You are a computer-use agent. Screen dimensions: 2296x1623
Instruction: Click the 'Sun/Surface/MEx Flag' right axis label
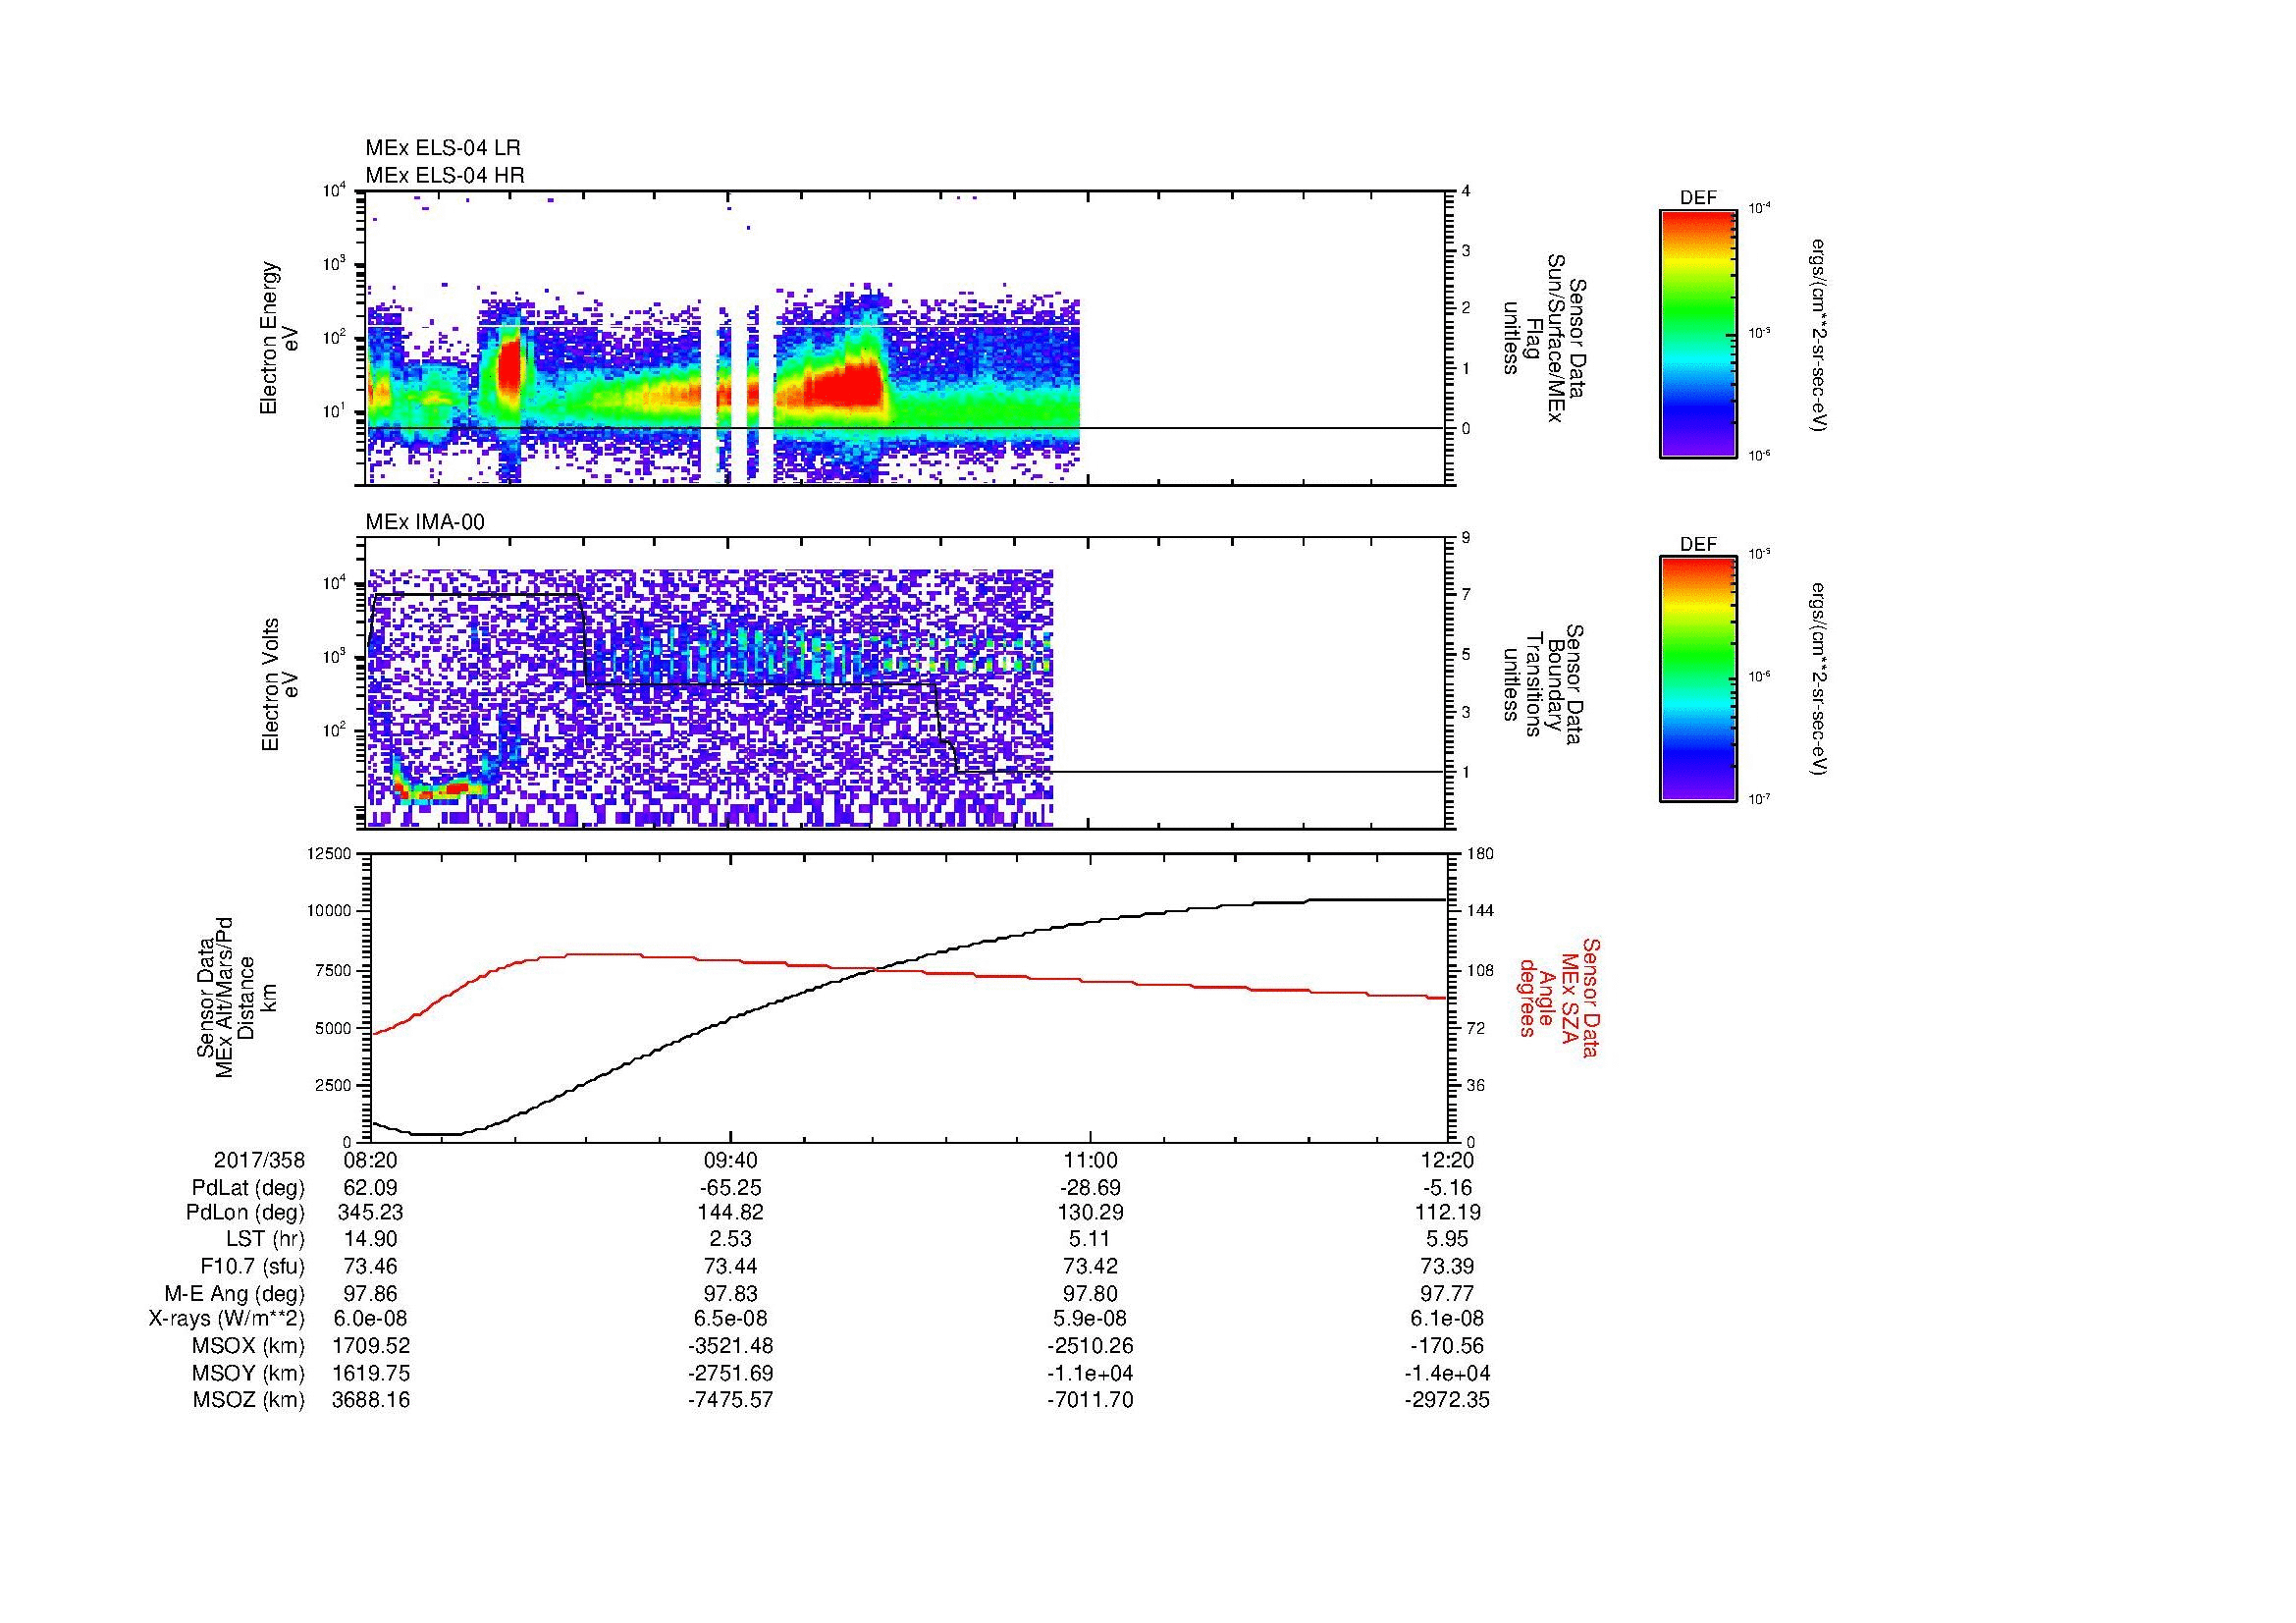1542,338
